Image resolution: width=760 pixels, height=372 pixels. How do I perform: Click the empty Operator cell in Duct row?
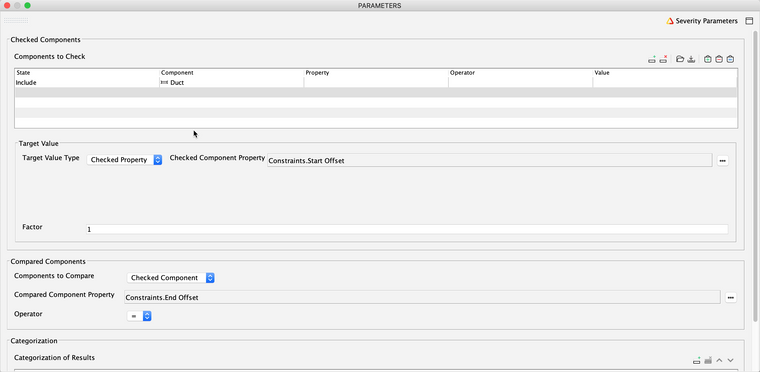pyautogui.click(x=521, y=83)
